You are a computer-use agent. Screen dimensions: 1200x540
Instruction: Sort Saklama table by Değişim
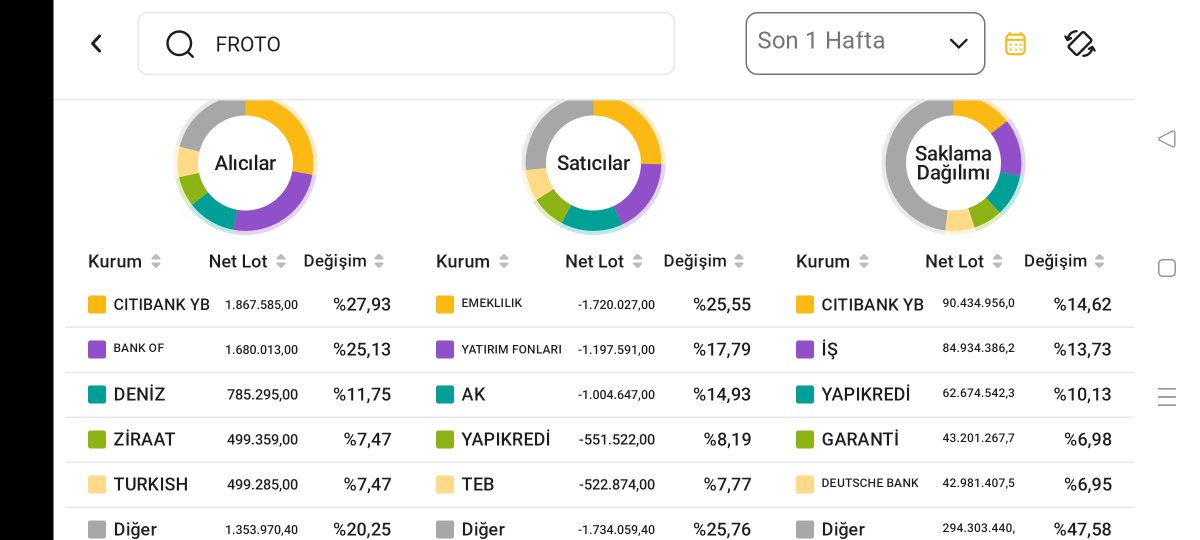[1064, 261]
